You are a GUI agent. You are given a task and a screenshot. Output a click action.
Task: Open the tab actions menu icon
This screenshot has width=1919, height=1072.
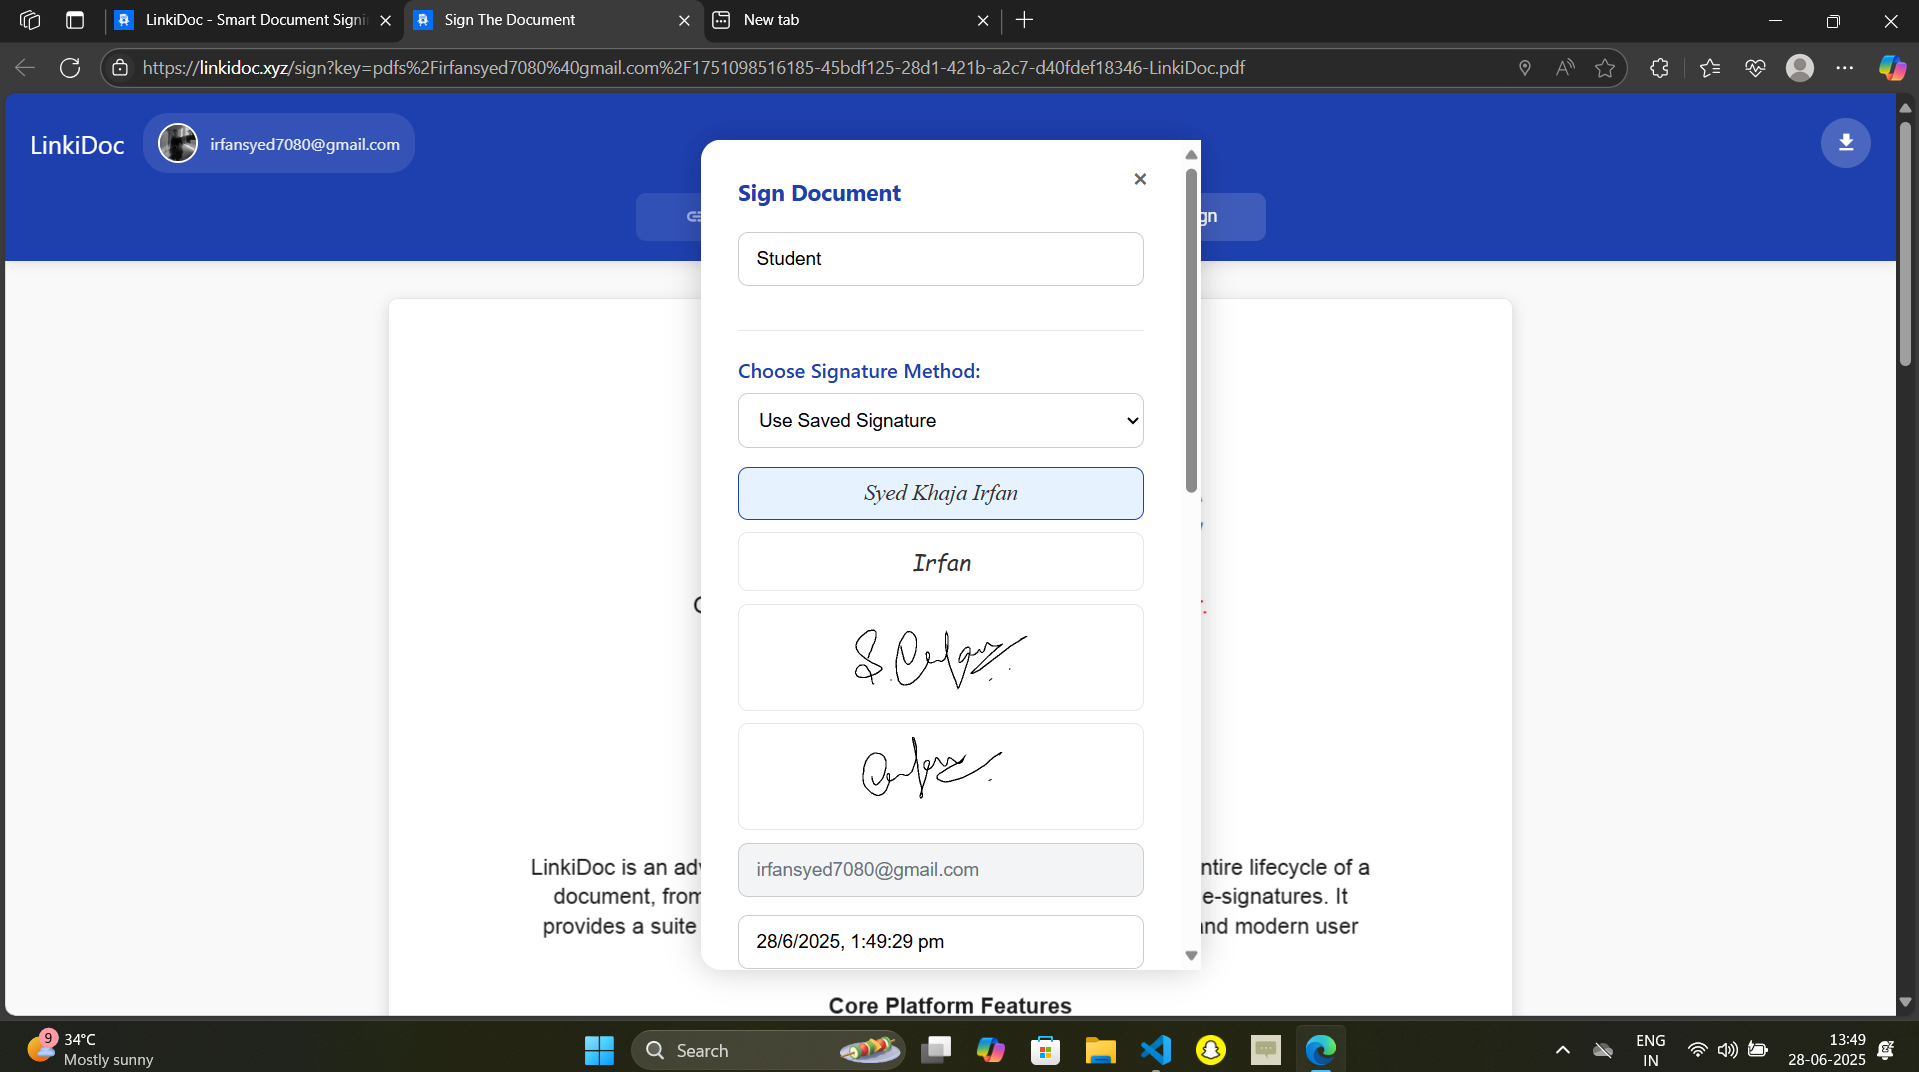(x=75, y=20)
